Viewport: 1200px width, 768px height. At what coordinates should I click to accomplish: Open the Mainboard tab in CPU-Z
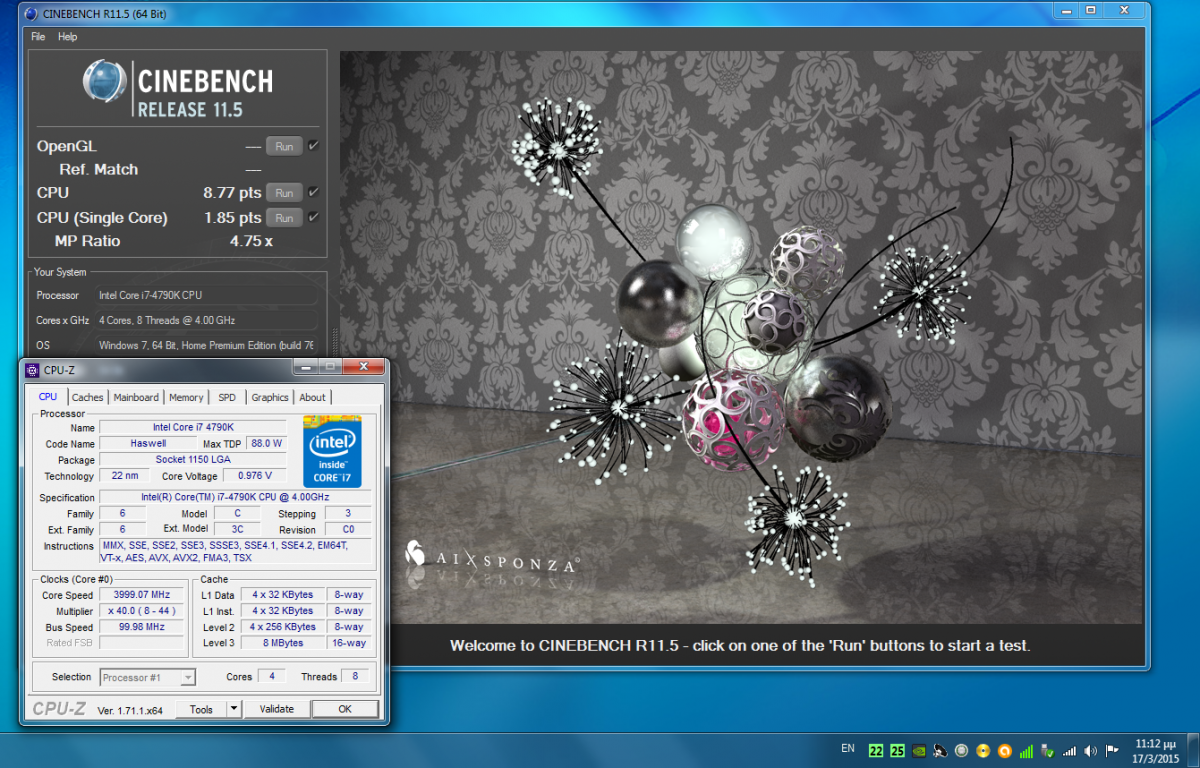[136, 397]
